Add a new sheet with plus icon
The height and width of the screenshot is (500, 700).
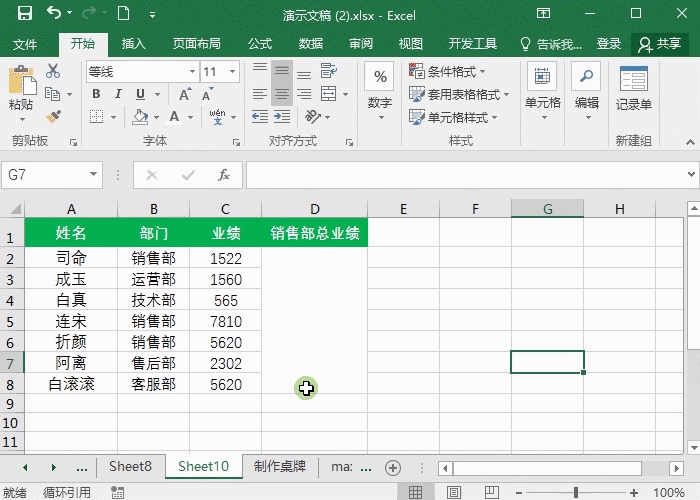pyautogui.click(x=393, y=467)
